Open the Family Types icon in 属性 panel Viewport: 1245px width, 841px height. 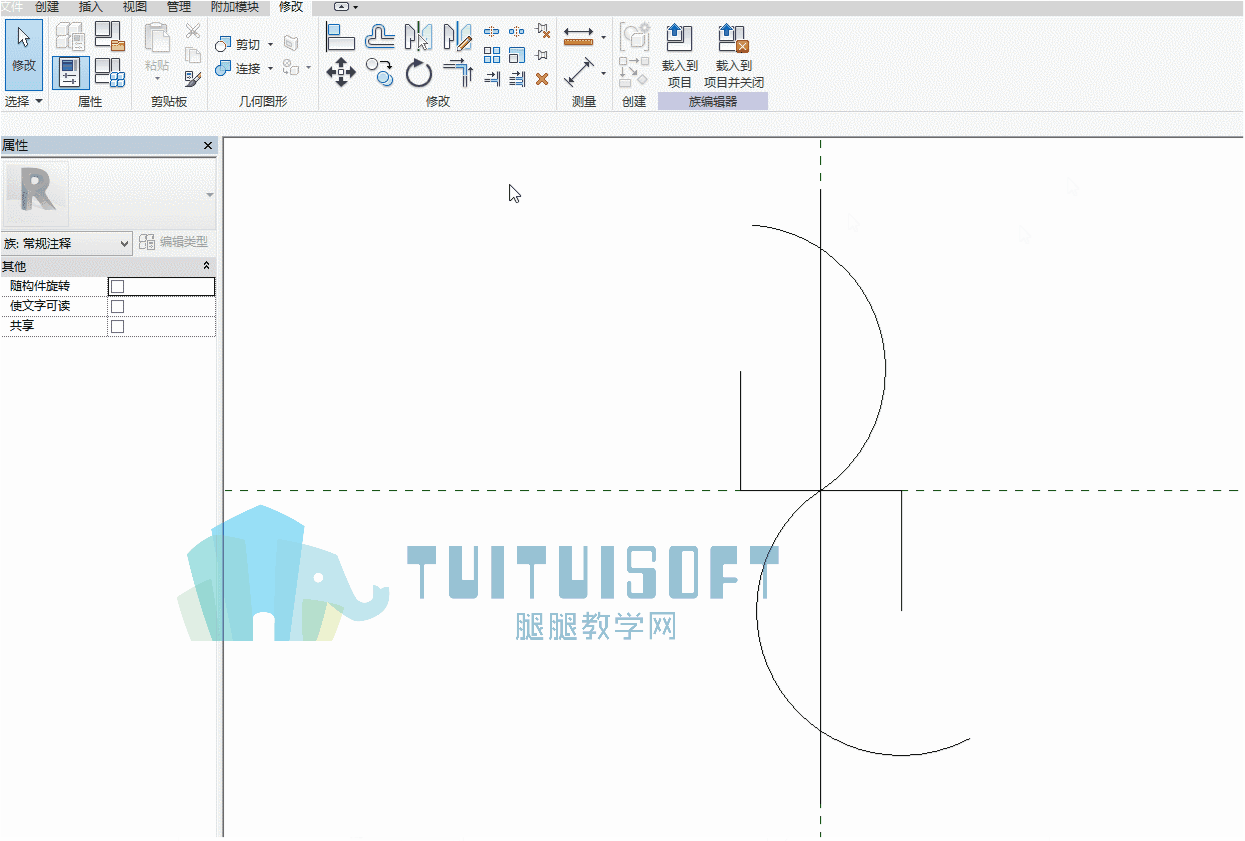(110, 73)
